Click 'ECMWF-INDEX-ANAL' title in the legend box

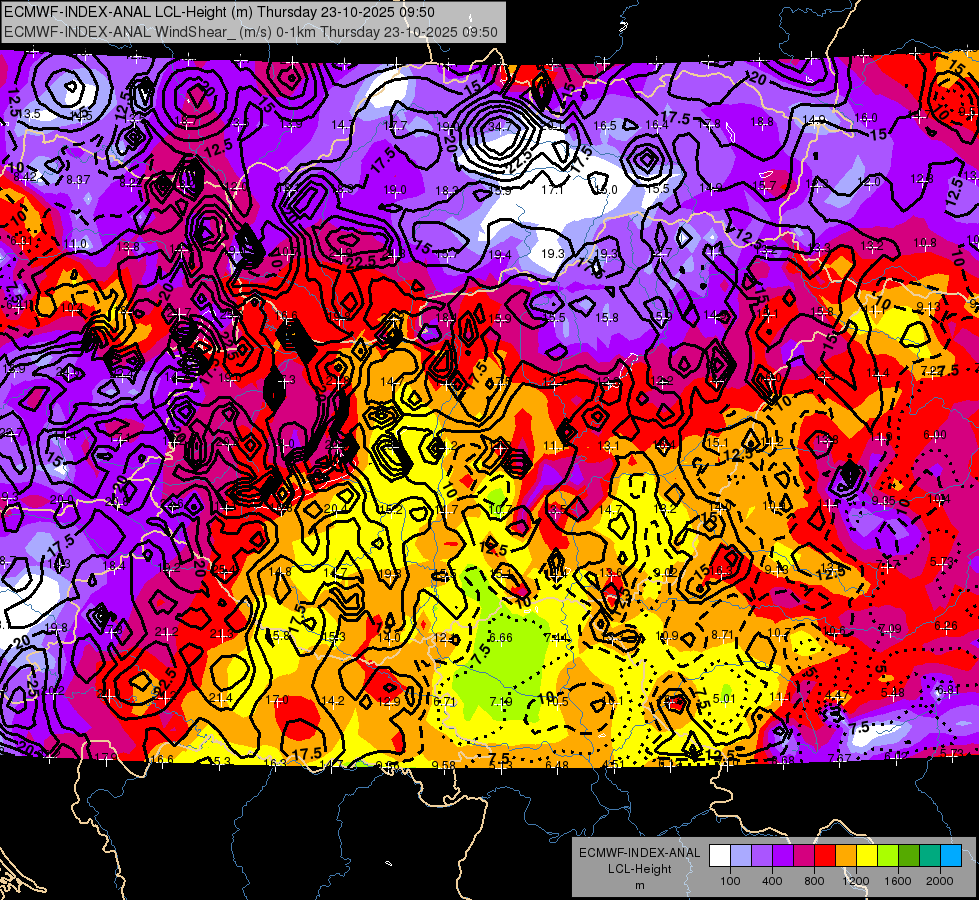[x=640, y=853]
